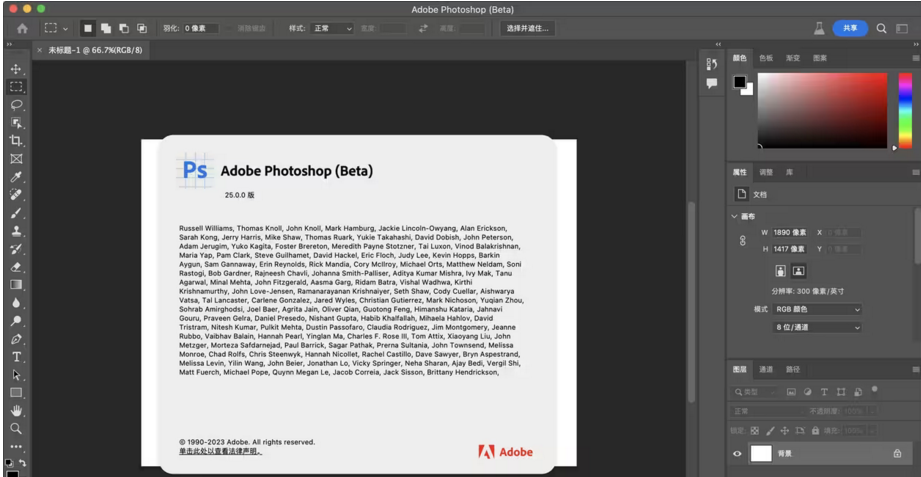Select the Frame tool

[x=16, y=159]
